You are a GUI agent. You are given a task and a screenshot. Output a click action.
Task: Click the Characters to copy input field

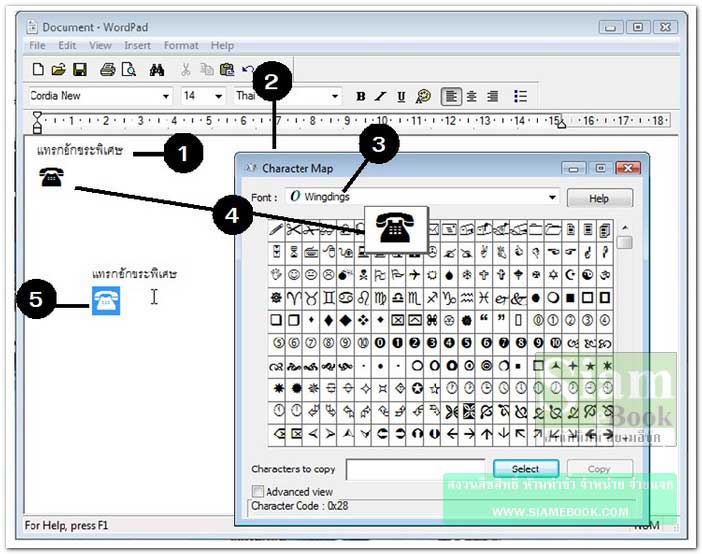415,469
